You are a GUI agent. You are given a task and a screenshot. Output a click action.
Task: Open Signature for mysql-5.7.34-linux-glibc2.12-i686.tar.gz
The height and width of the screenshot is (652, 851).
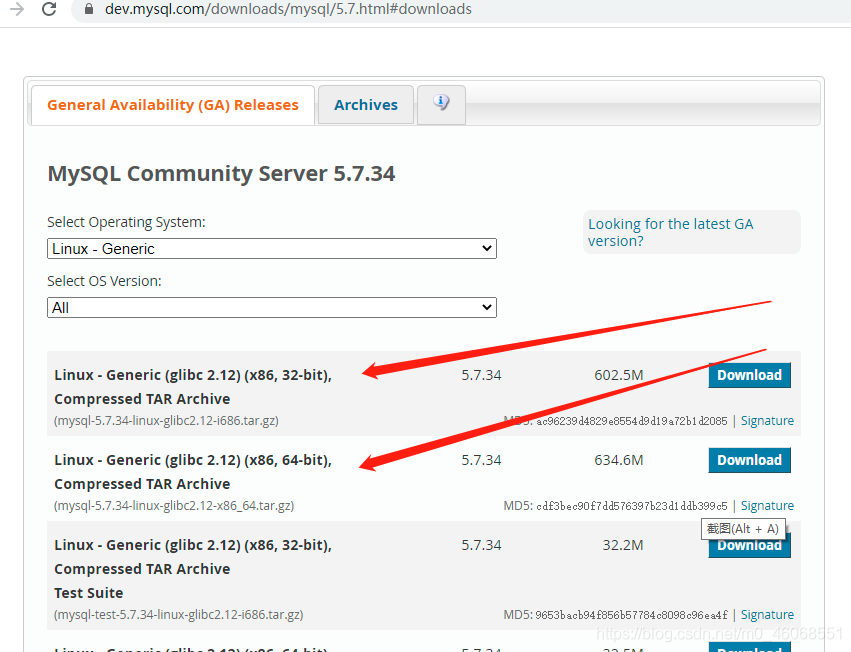(x=767, y=421)
